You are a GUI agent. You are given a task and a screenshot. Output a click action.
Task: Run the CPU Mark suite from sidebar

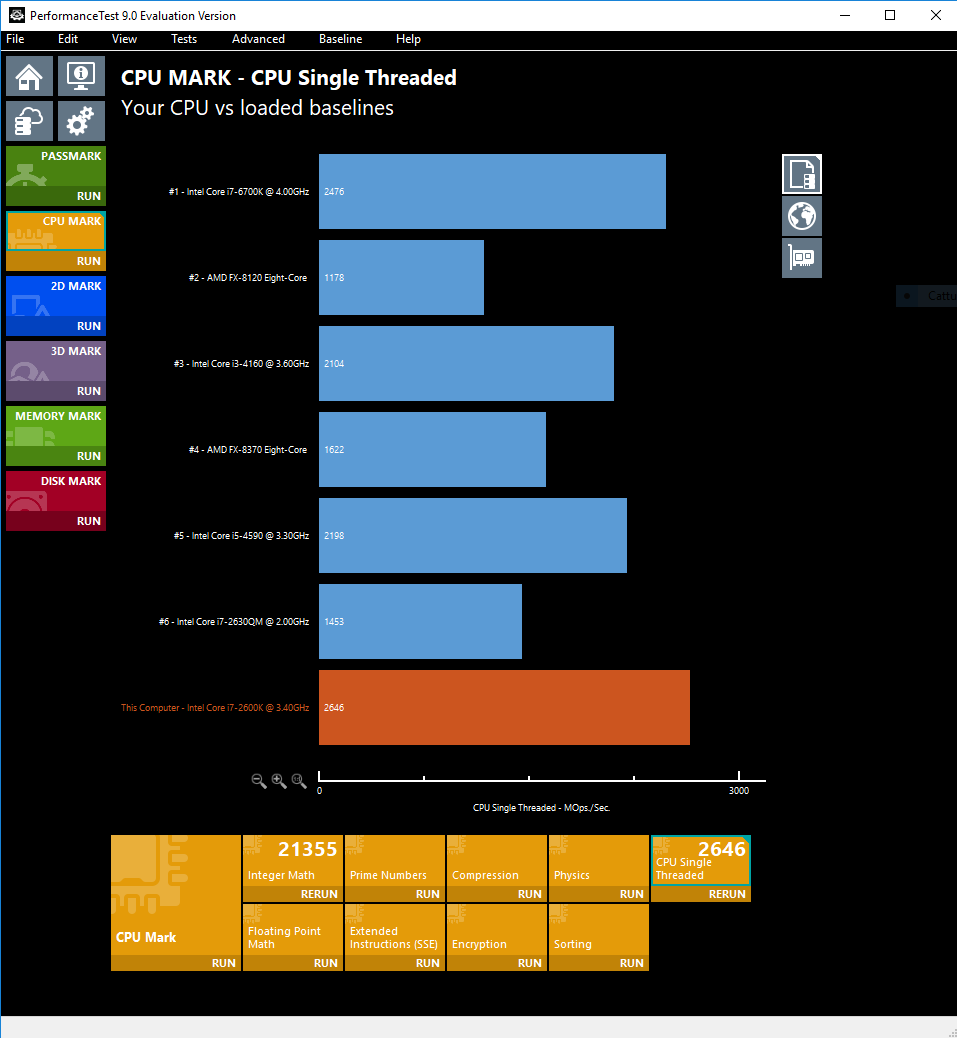click(56, 261)
